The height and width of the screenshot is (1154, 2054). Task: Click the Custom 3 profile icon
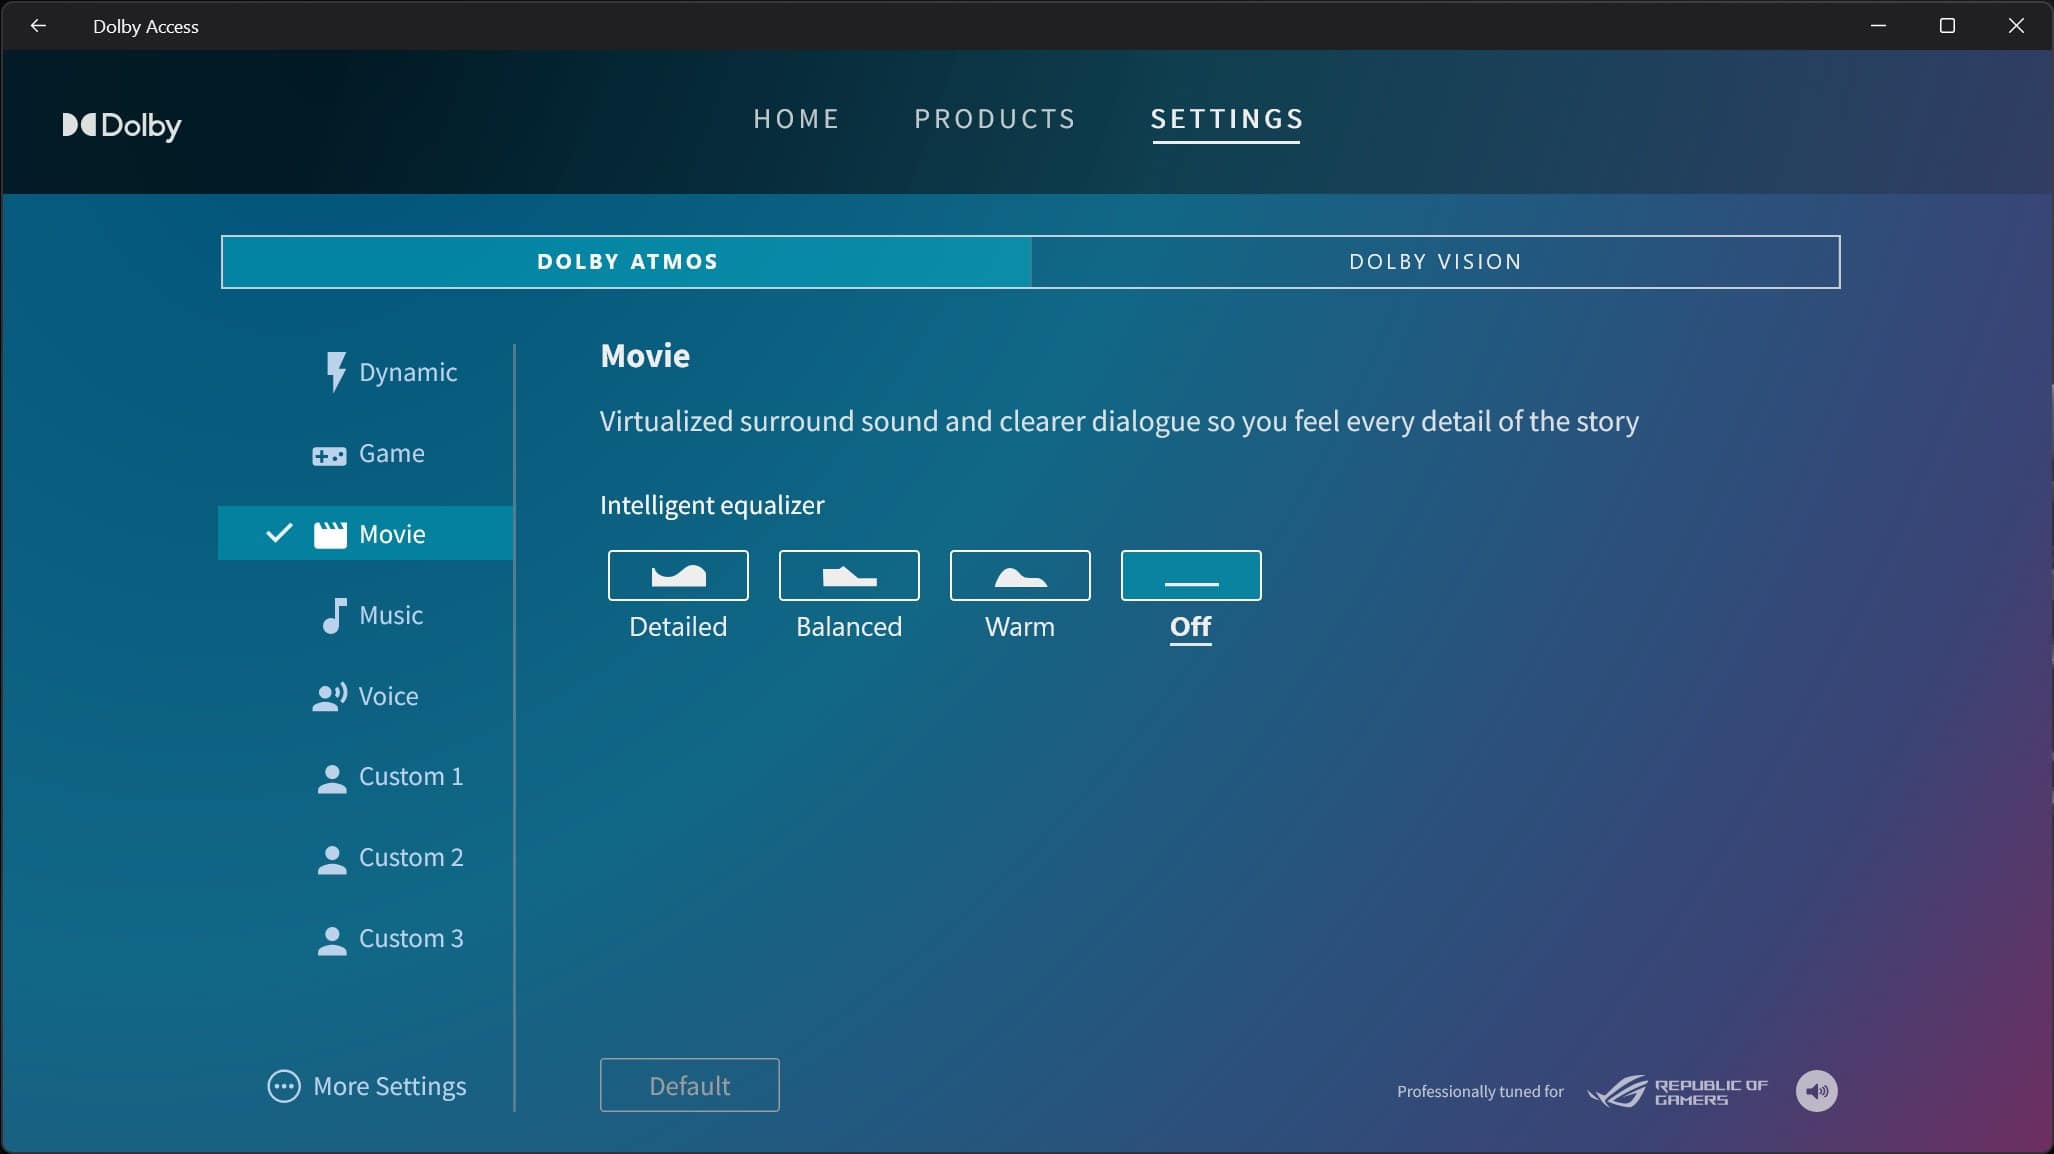click(x=332, y=940)
